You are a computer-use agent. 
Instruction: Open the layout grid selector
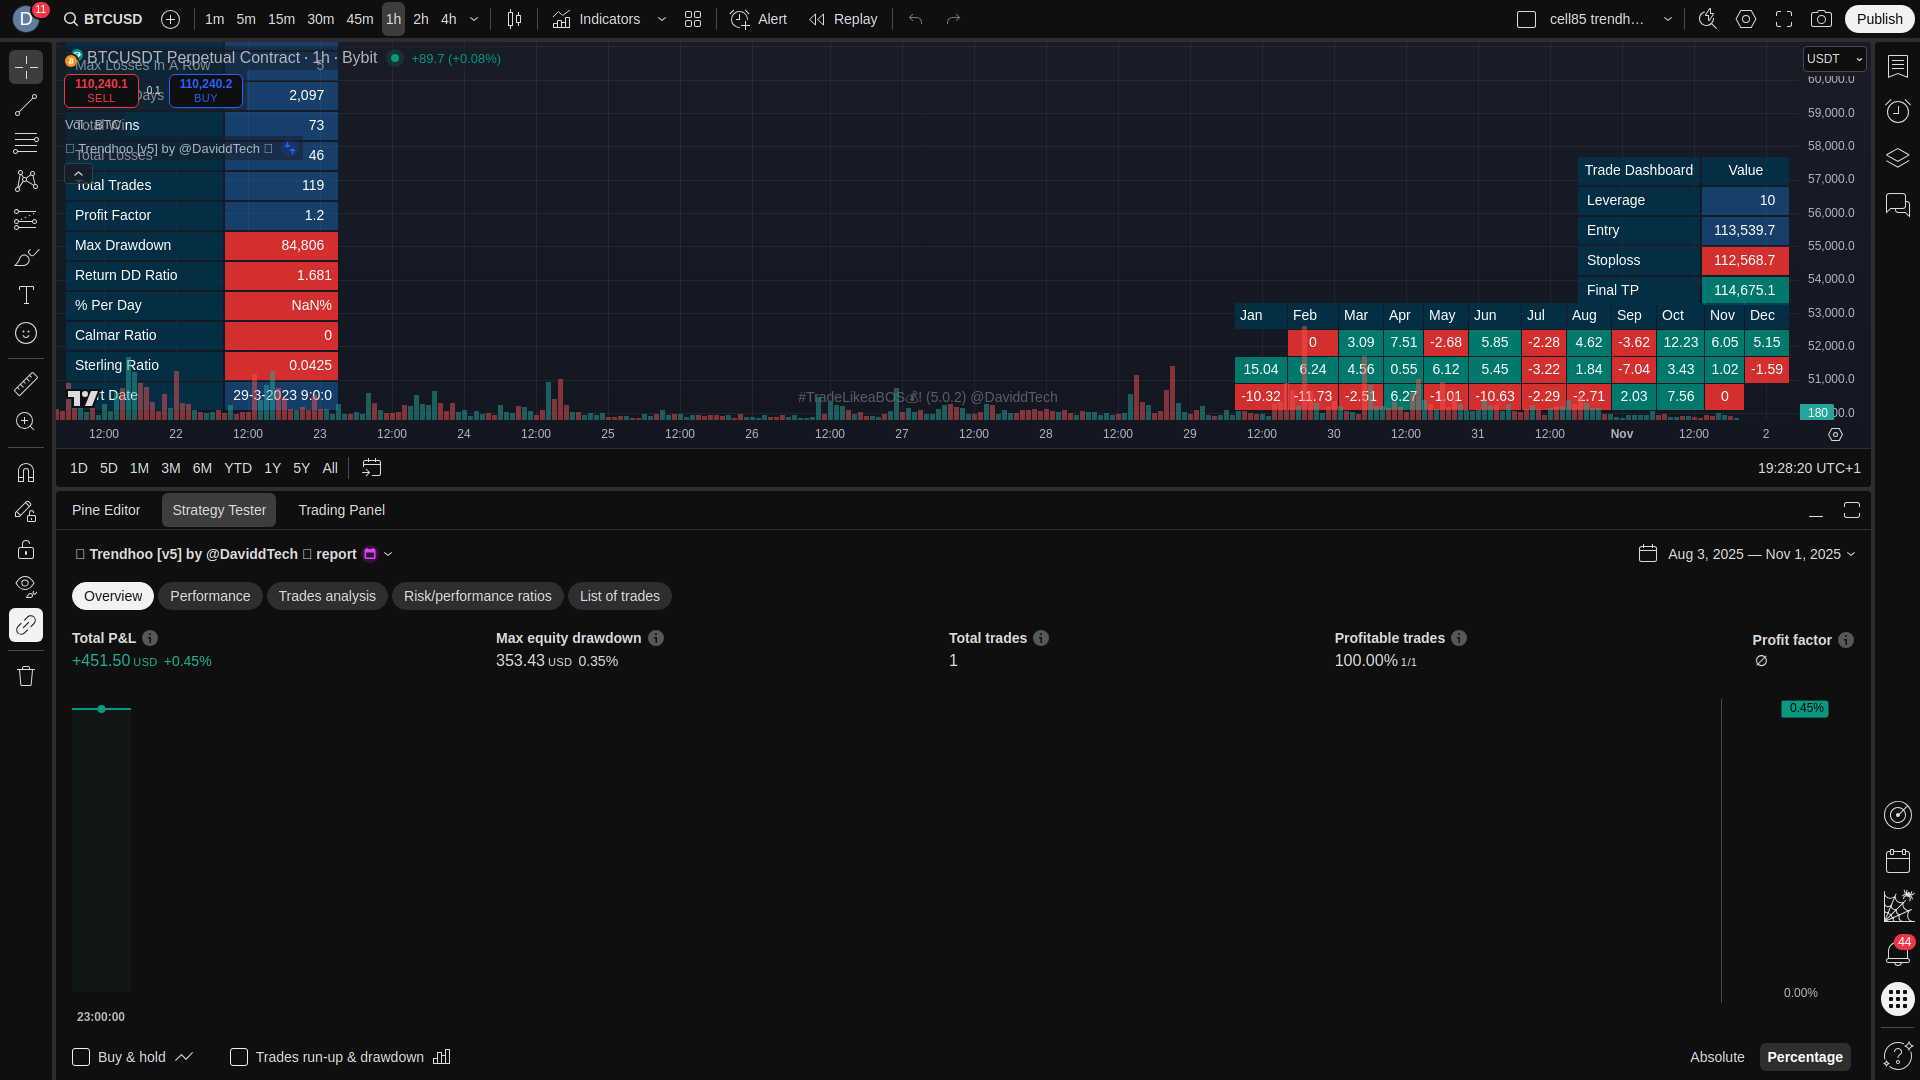[x=693, y=19]
